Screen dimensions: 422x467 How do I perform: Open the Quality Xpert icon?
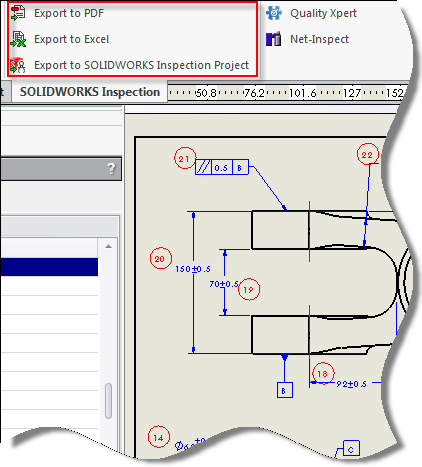(x=274, y=13)
